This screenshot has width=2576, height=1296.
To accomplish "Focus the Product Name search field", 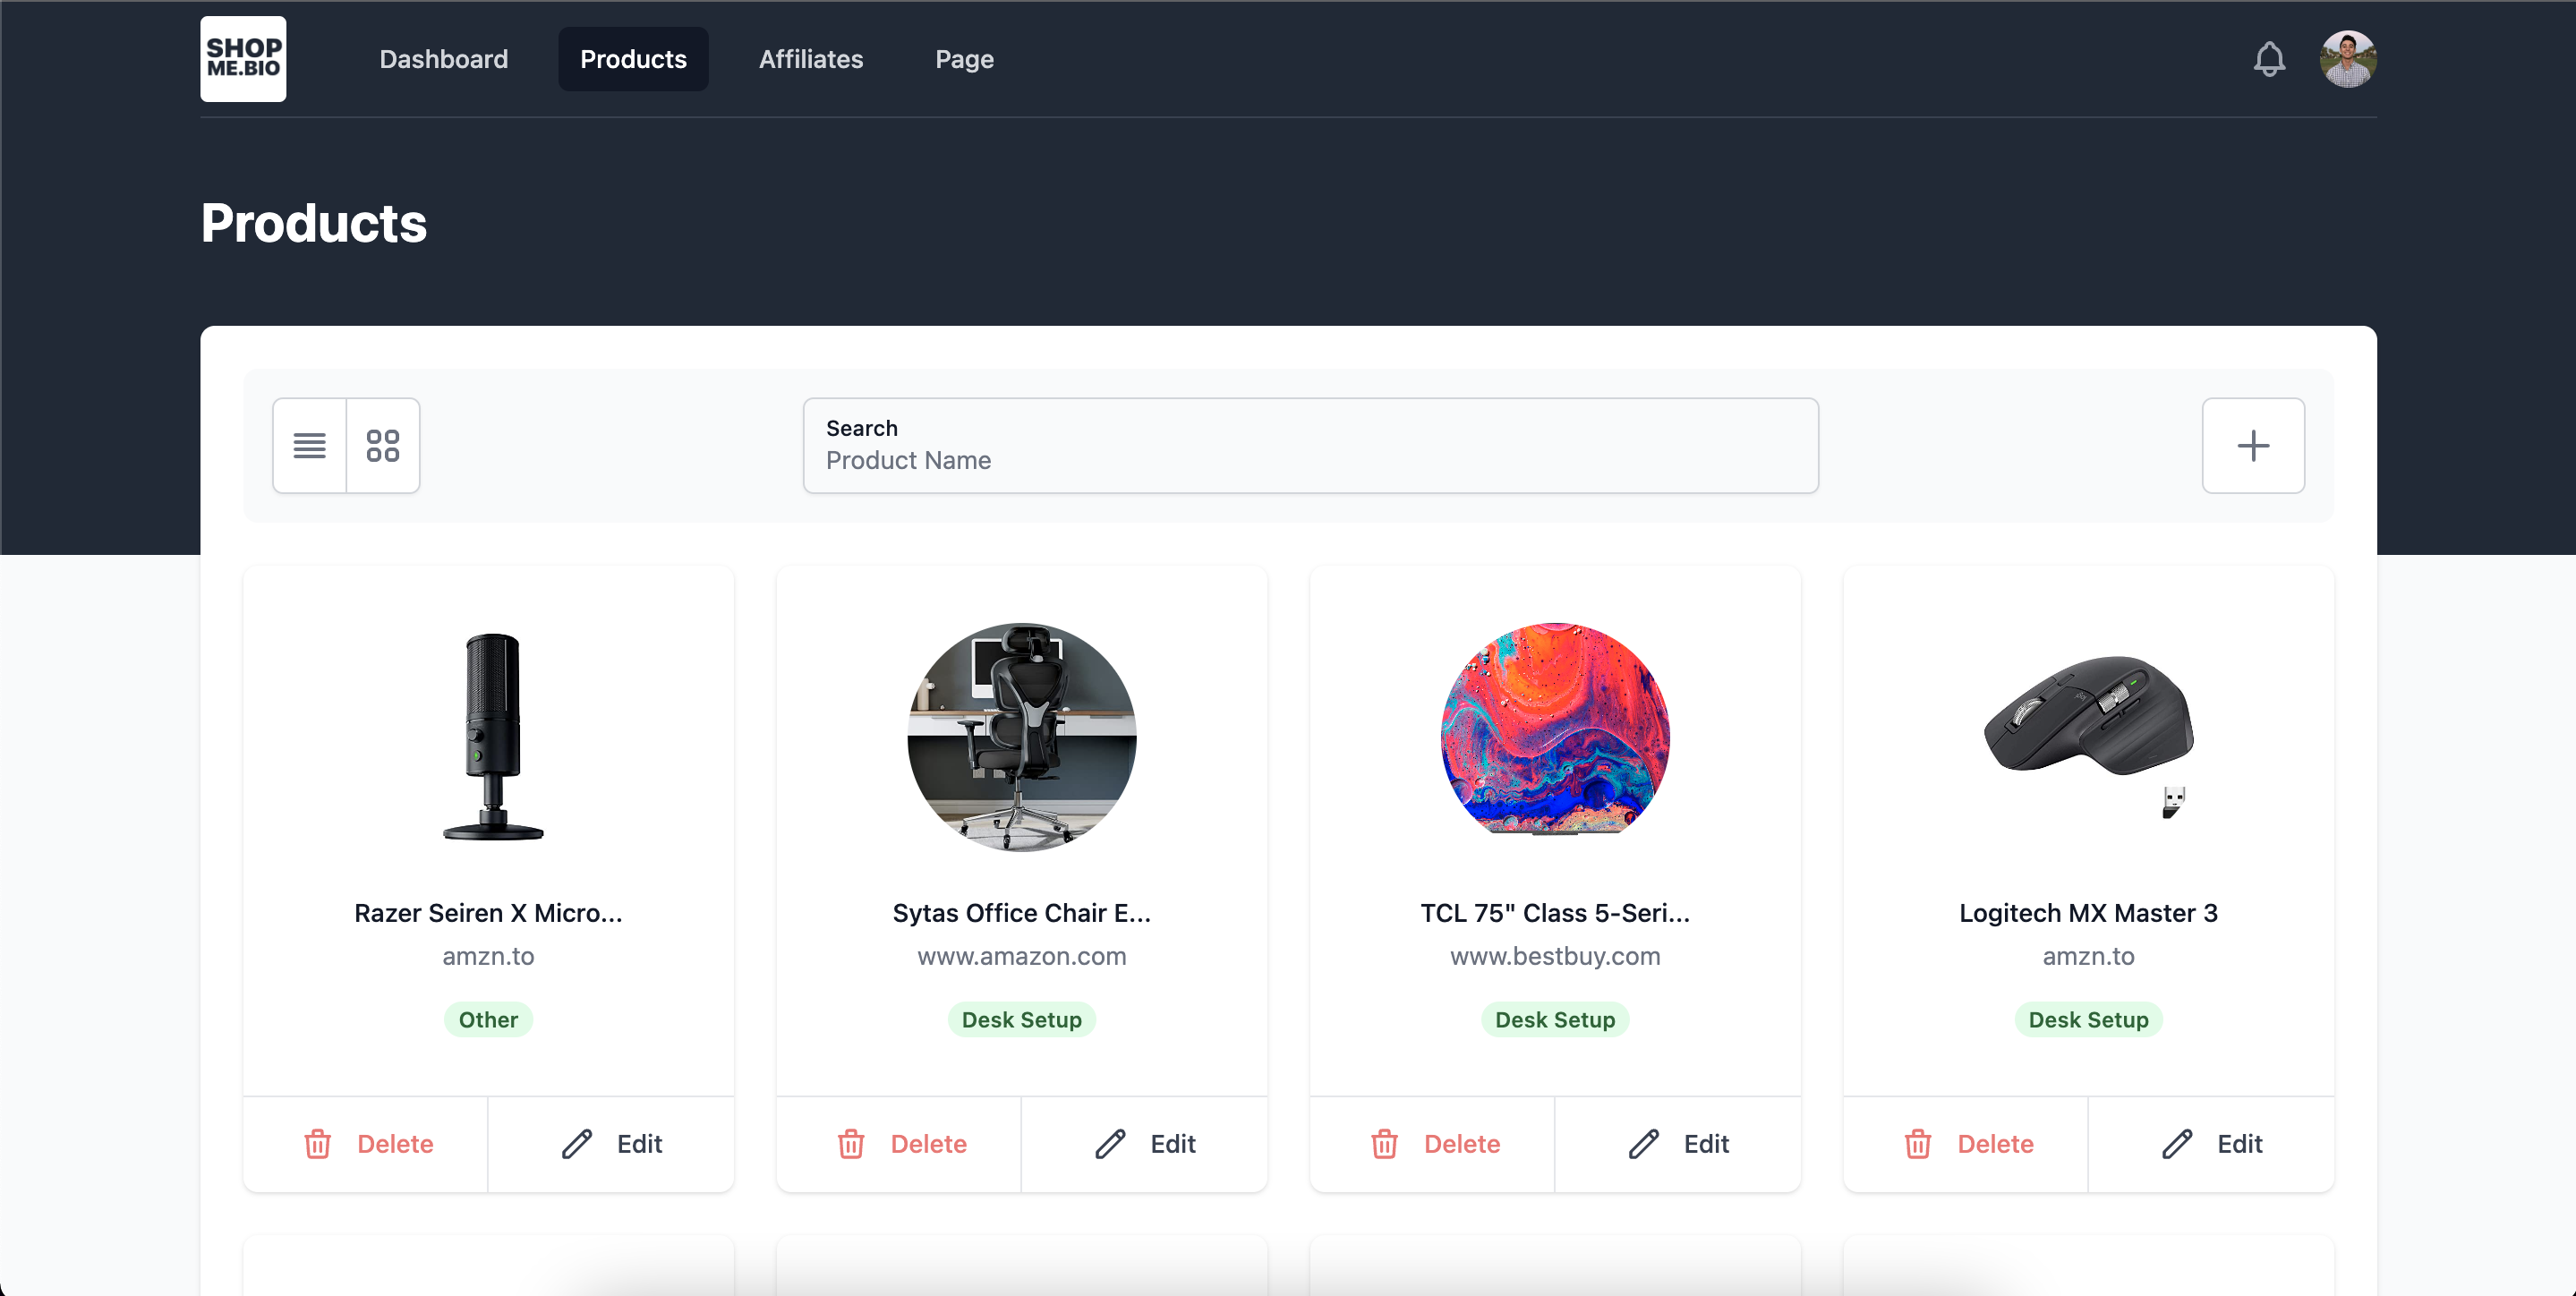I will point(1310,459).
